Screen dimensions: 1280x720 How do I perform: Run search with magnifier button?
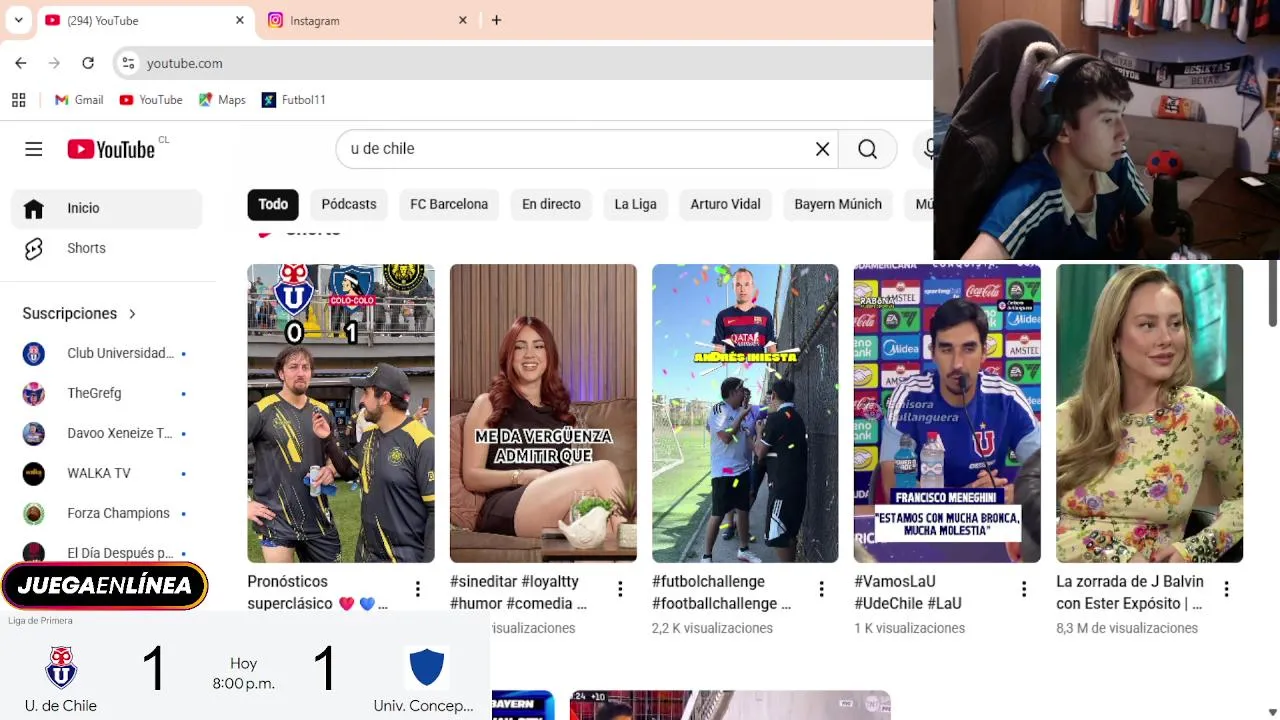tap(867, 149)
